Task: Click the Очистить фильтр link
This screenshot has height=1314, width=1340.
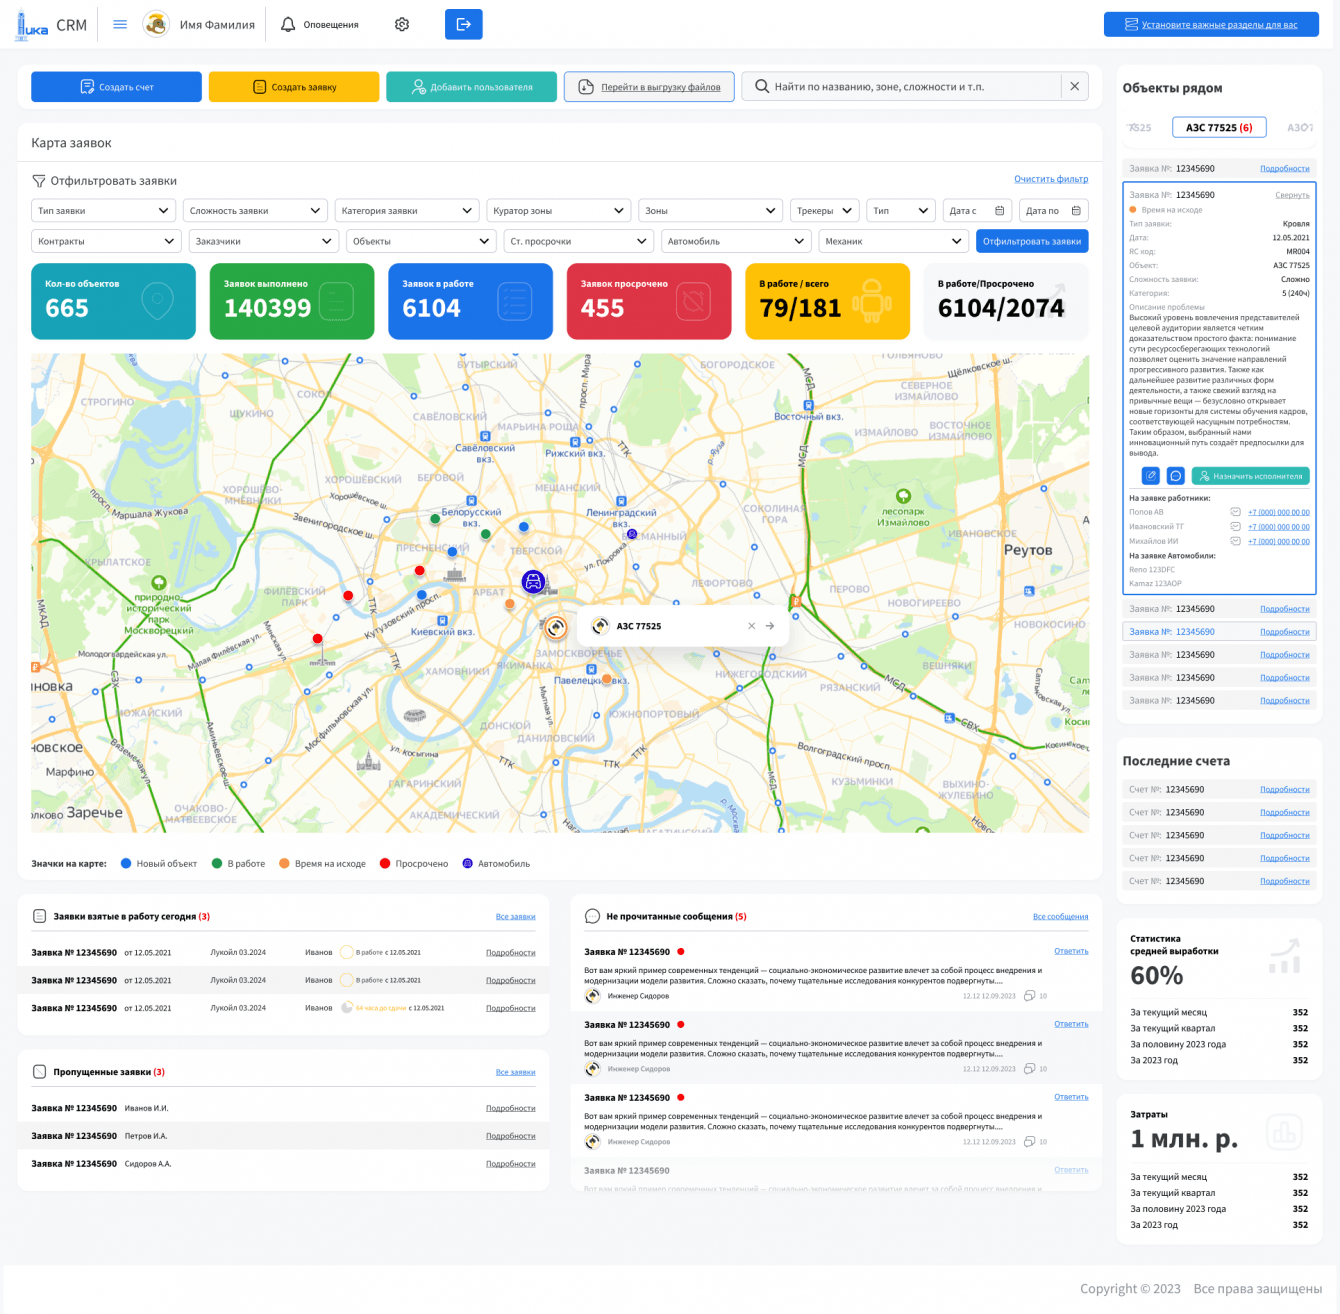Action: click(1050, 179)
